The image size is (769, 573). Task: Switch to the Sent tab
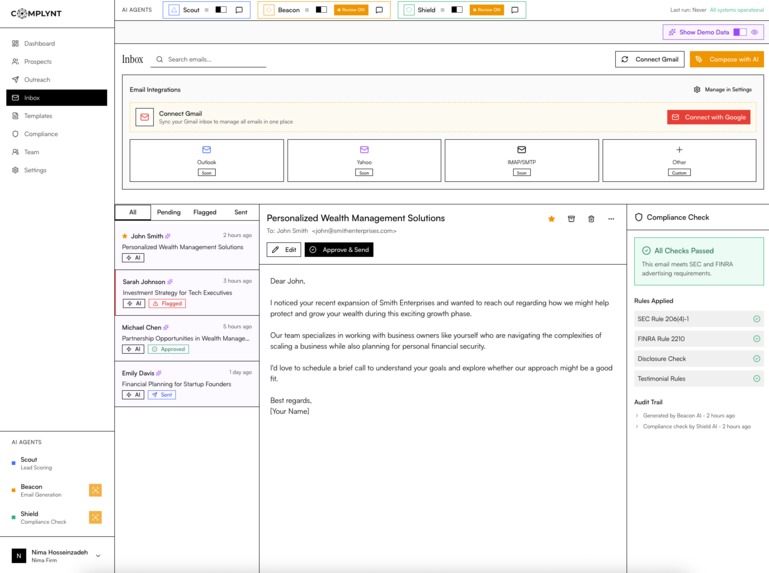[241, 212]
